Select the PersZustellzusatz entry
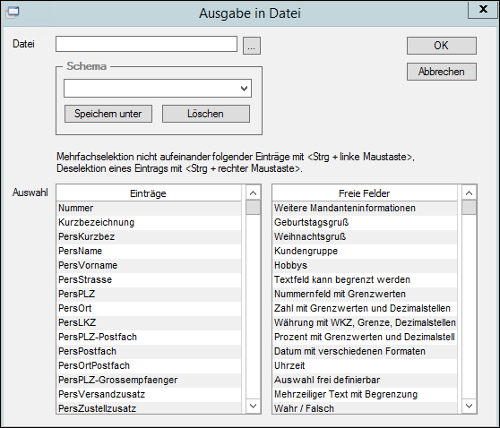Viewport: 500px width, 428px height. 149,408
